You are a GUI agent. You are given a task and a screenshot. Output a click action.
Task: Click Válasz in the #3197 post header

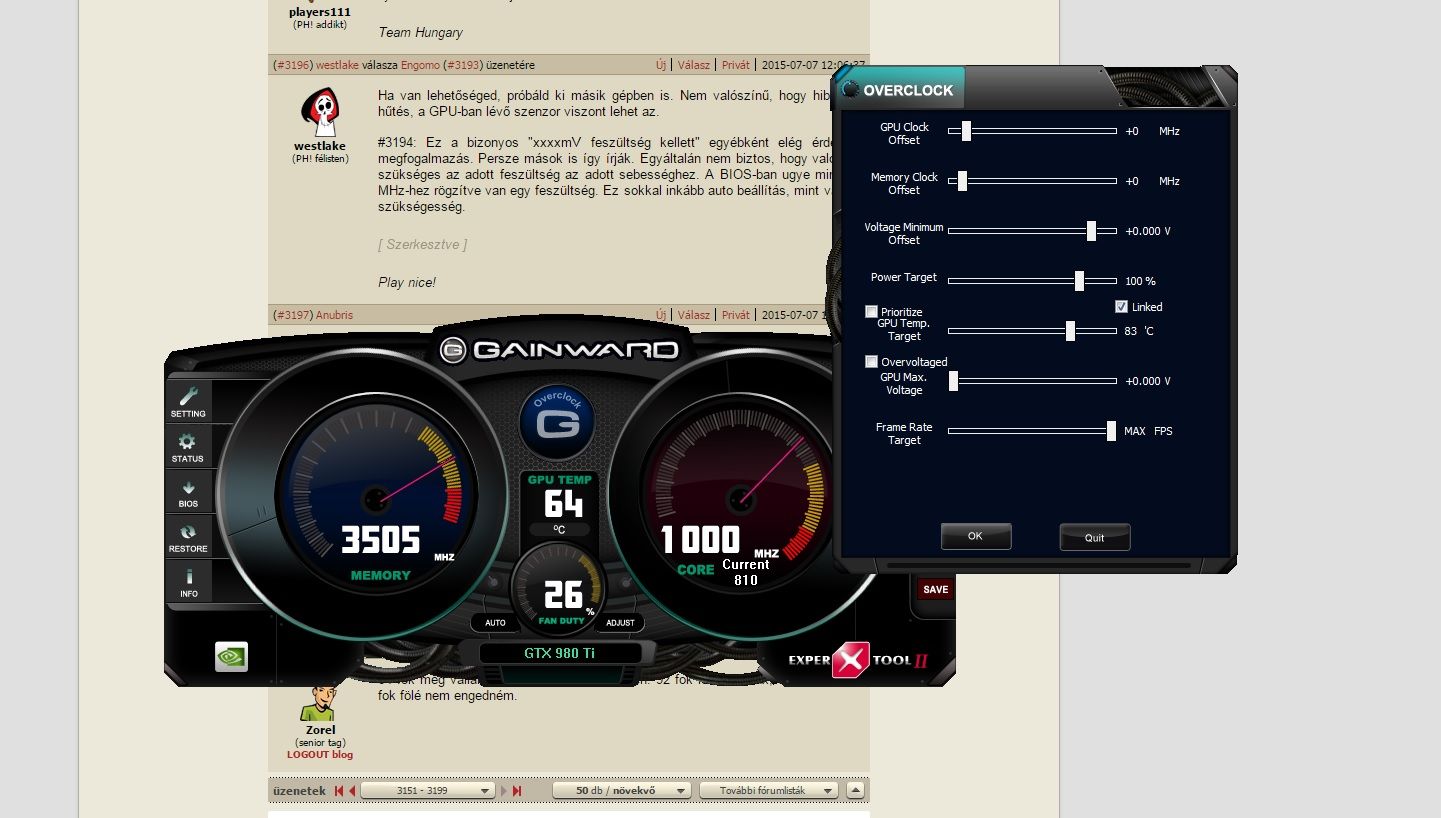coord(694,315)
